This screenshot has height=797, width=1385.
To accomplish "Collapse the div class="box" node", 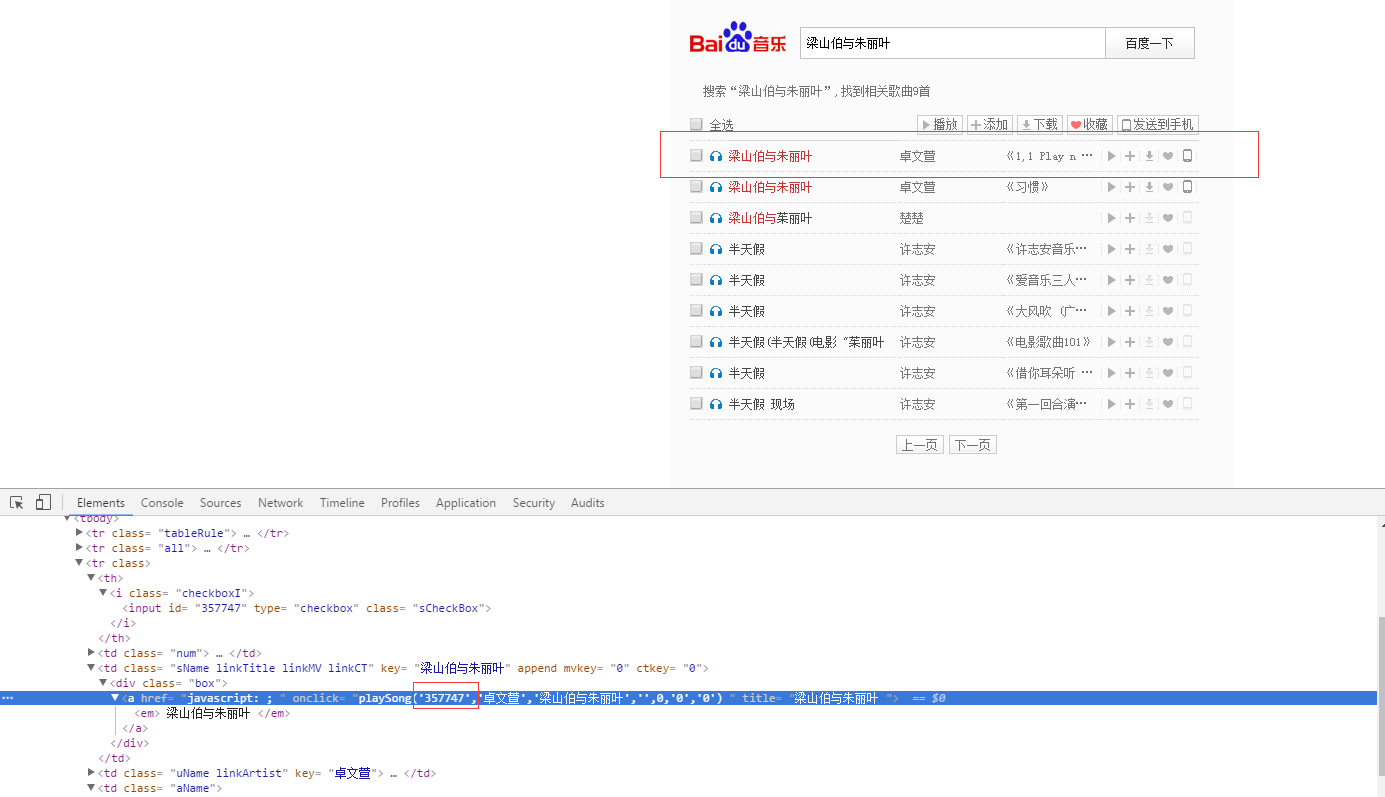I will click(x=103, y=683).
